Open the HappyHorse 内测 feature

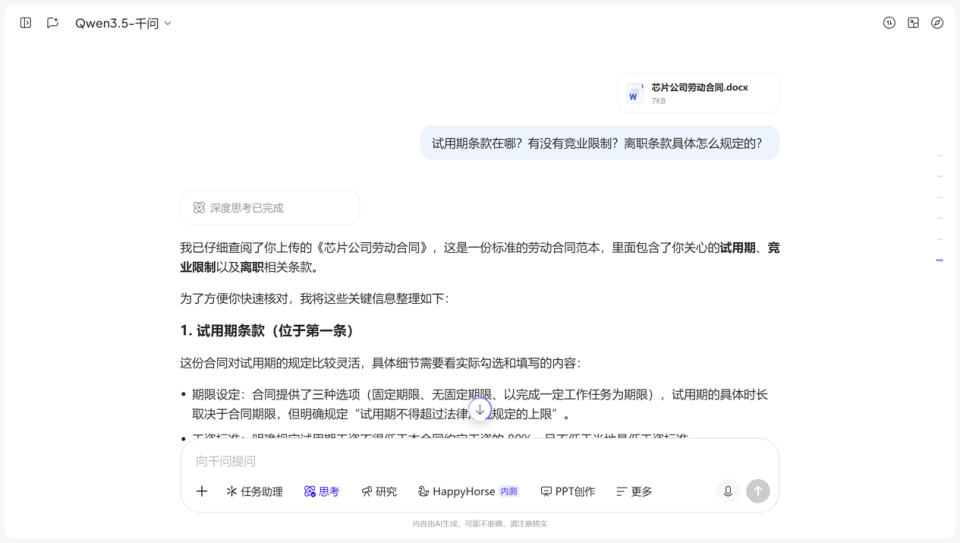pyautogui.click(x=468, y=491)
